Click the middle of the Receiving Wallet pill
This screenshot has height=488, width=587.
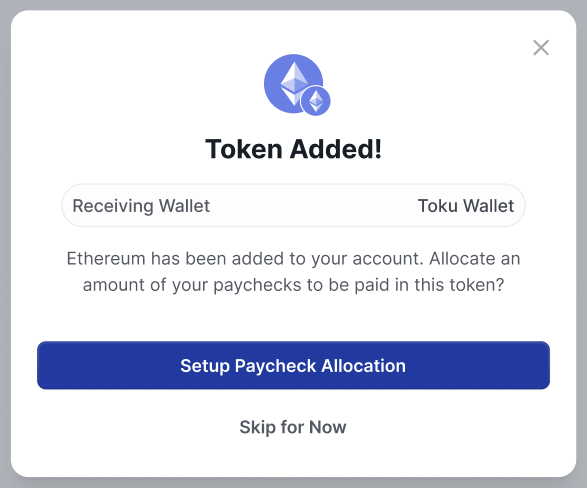pyautogui.click(x=294, y=205)
